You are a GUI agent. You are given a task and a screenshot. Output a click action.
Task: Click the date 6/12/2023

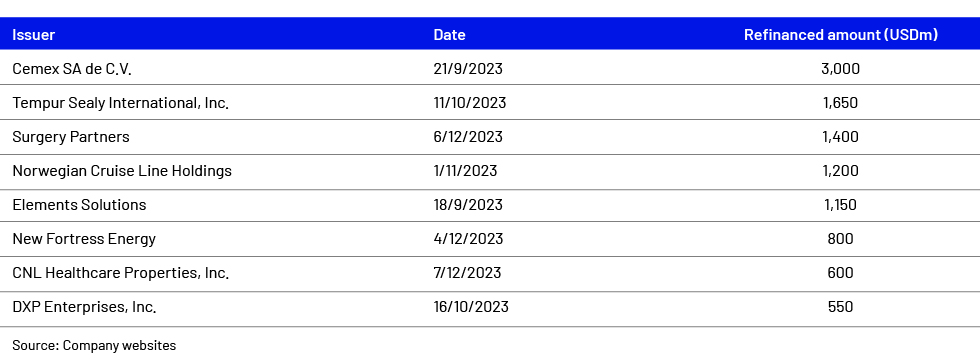tap(468, 137)
